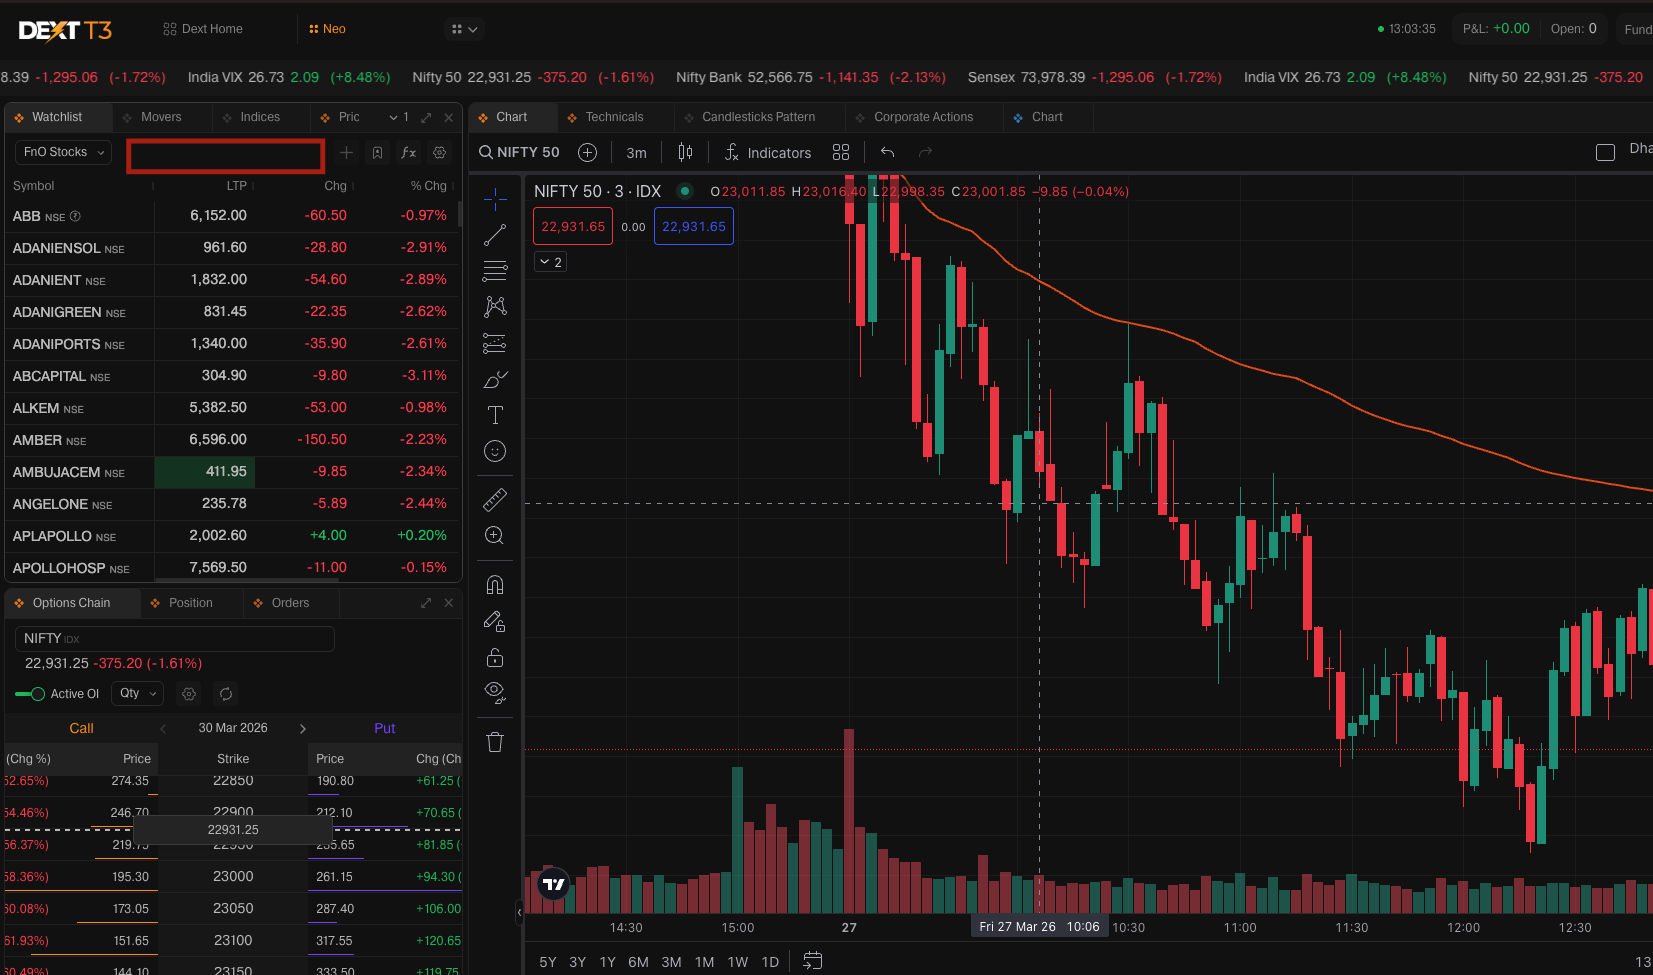This screenshot has width=1653, height=975.
Task: Expand the collapsed indicators legend chevron
Action: click(551, 262)
